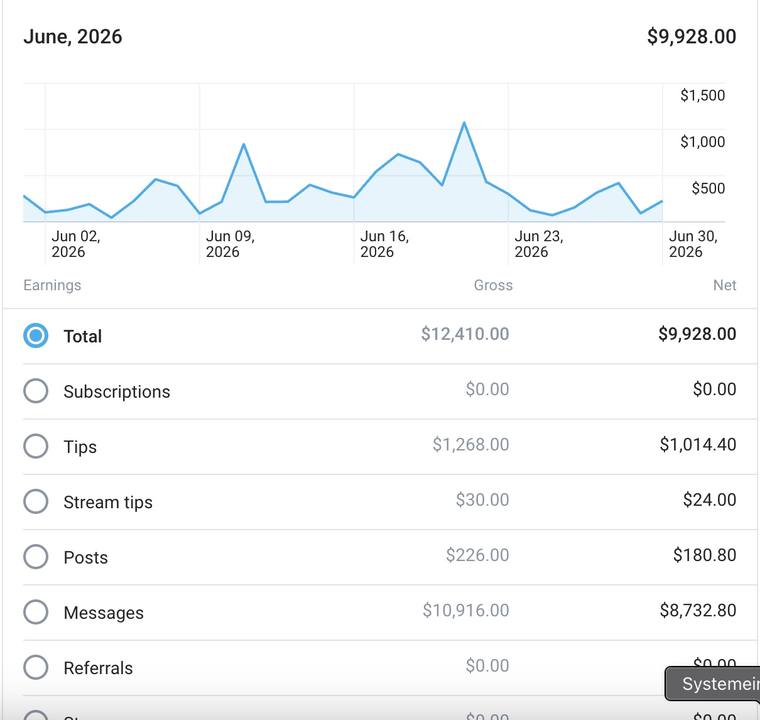Click the Posts gross value $226.00

point(477,555)
